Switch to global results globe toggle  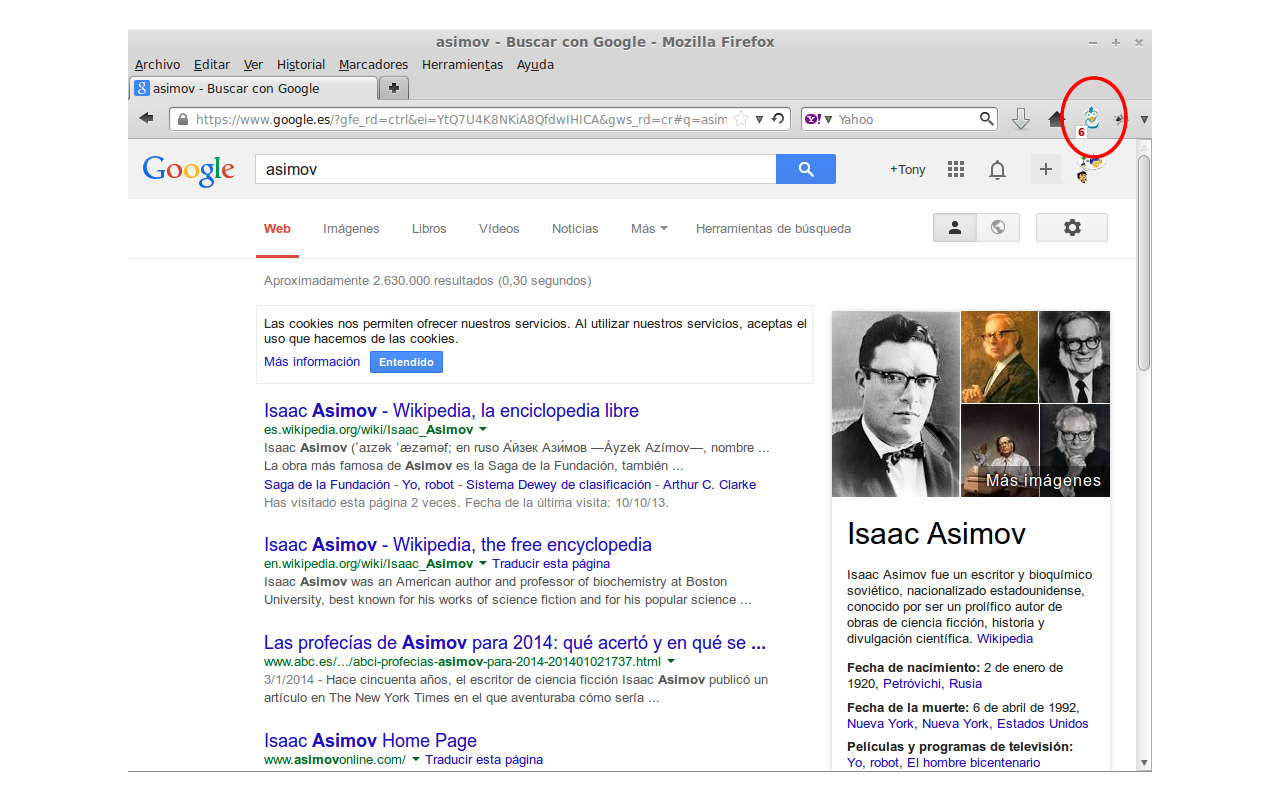997,228
